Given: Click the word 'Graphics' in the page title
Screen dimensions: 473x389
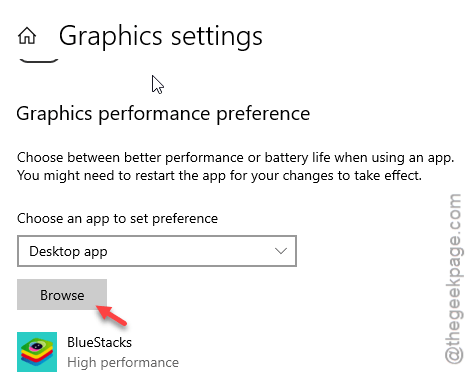Looking at the screenshot, I should pos(110,37).
